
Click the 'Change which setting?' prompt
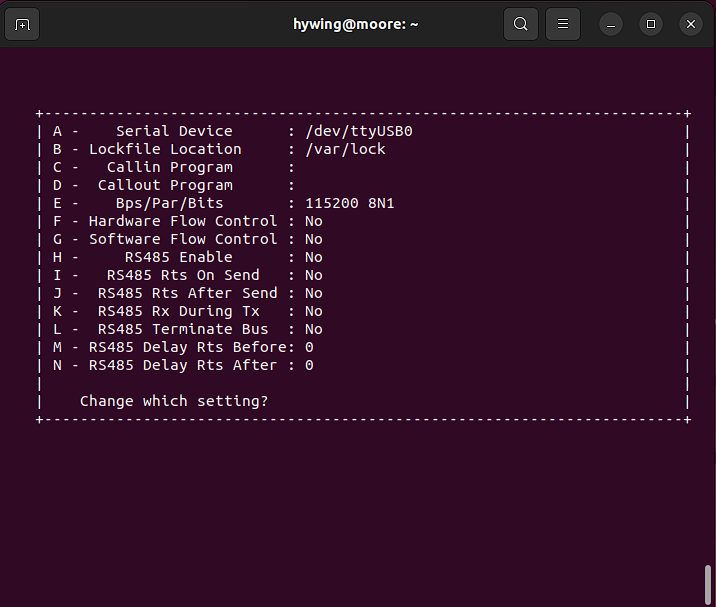tap(174, 401)
